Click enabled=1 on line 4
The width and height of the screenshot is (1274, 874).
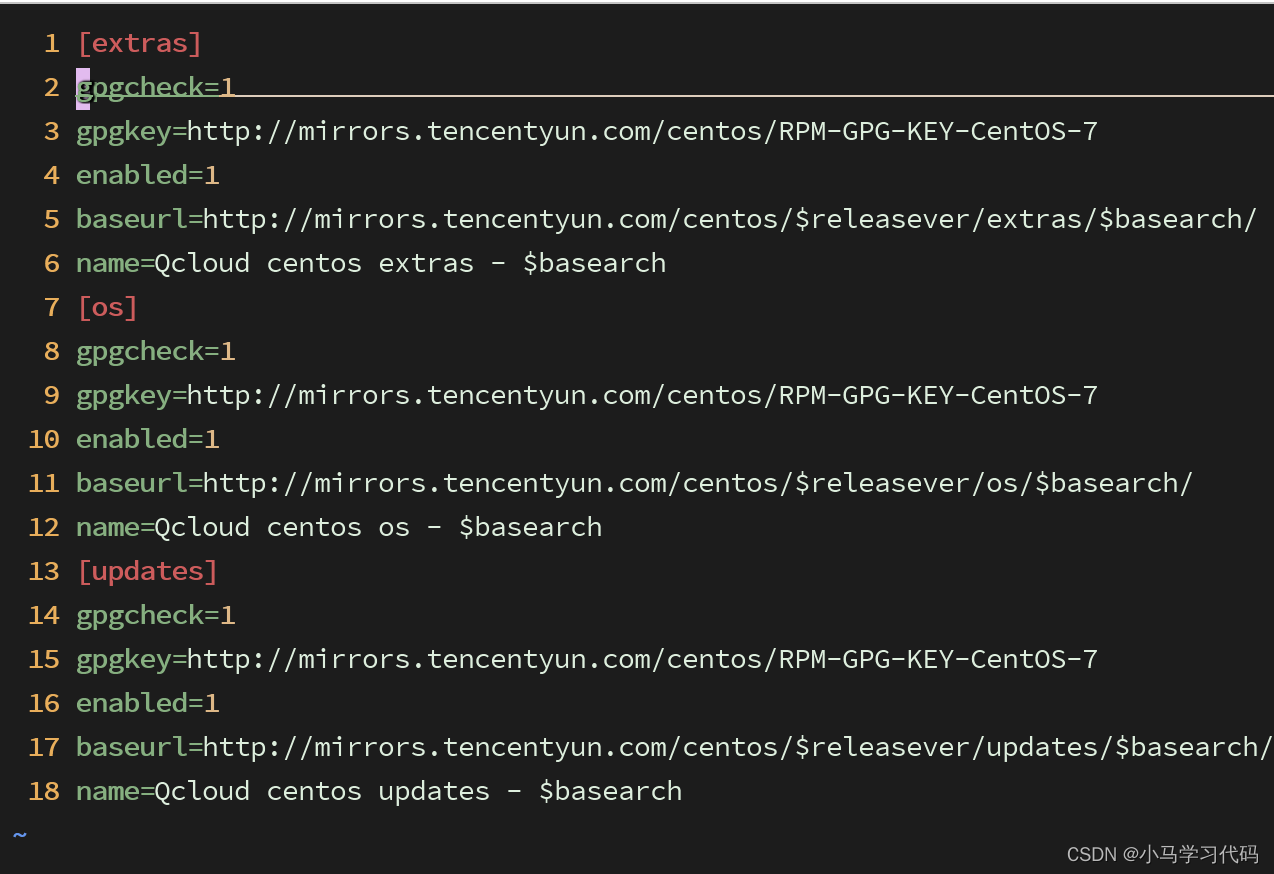coord(148,175)
